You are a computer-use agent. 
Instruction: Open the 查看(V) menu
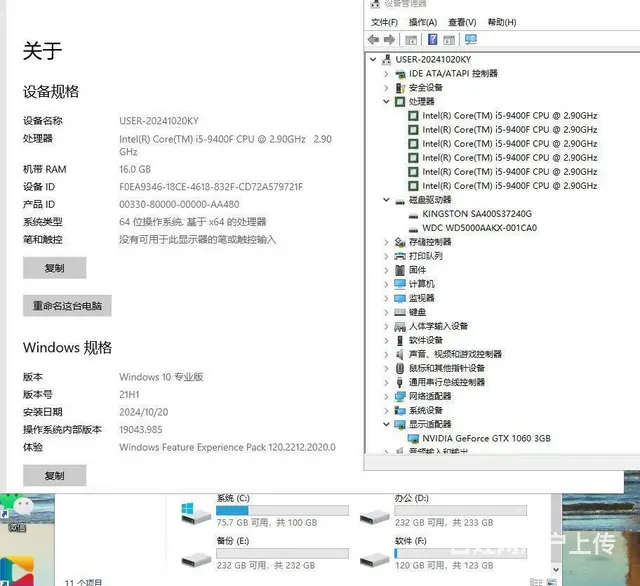tap(462, 22)
